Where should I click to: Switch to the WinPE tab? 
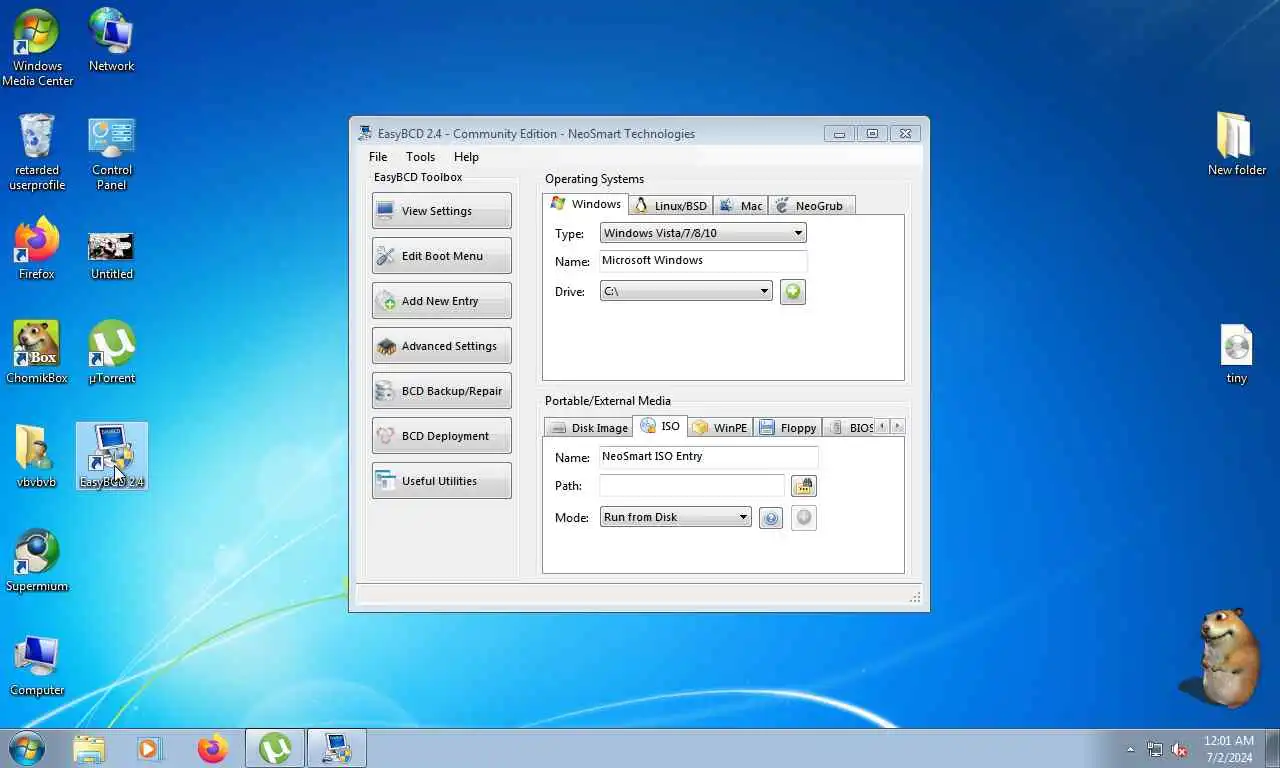coord(720,428)
